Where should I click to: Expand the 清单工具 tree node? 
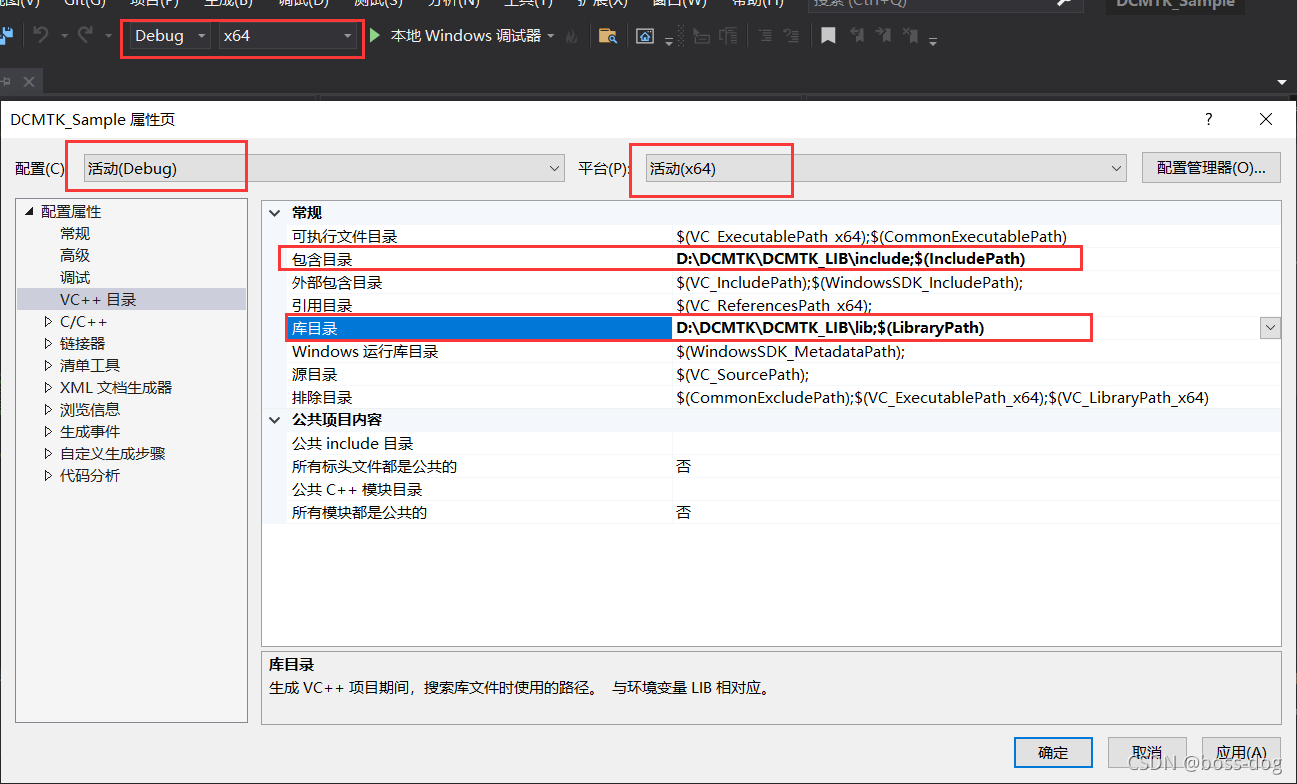pyautogui.click(x=48, y=365)
